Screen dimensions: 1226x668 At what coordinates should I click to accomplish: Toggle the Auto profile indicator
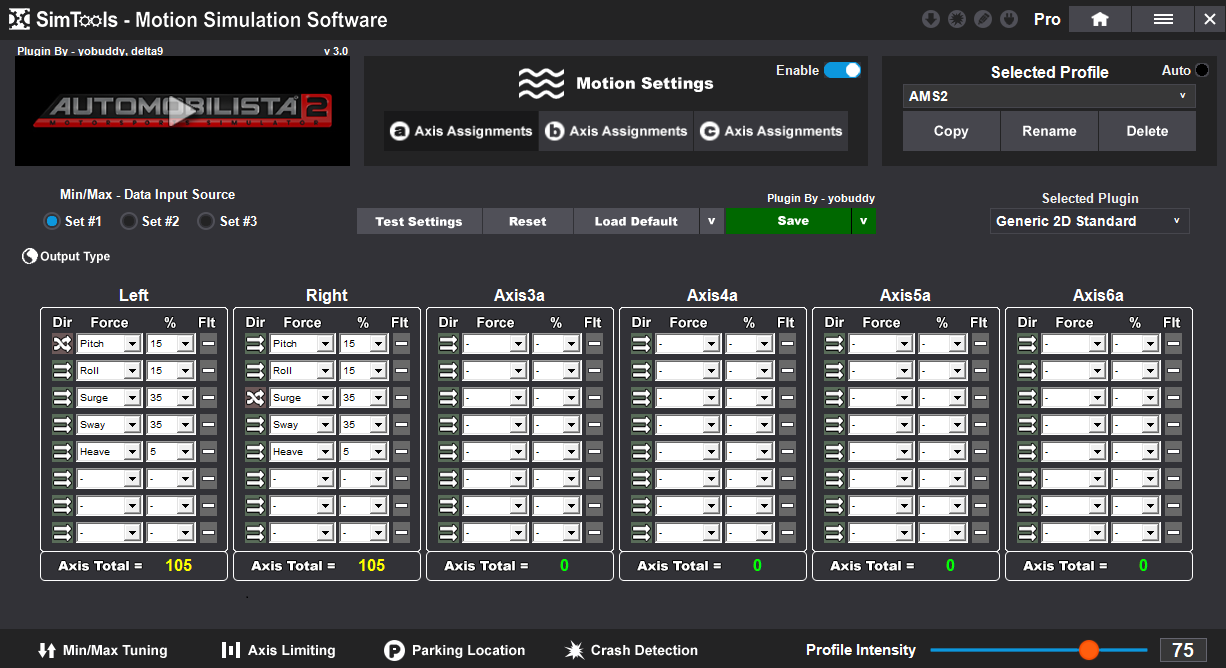pos(1201,70)
